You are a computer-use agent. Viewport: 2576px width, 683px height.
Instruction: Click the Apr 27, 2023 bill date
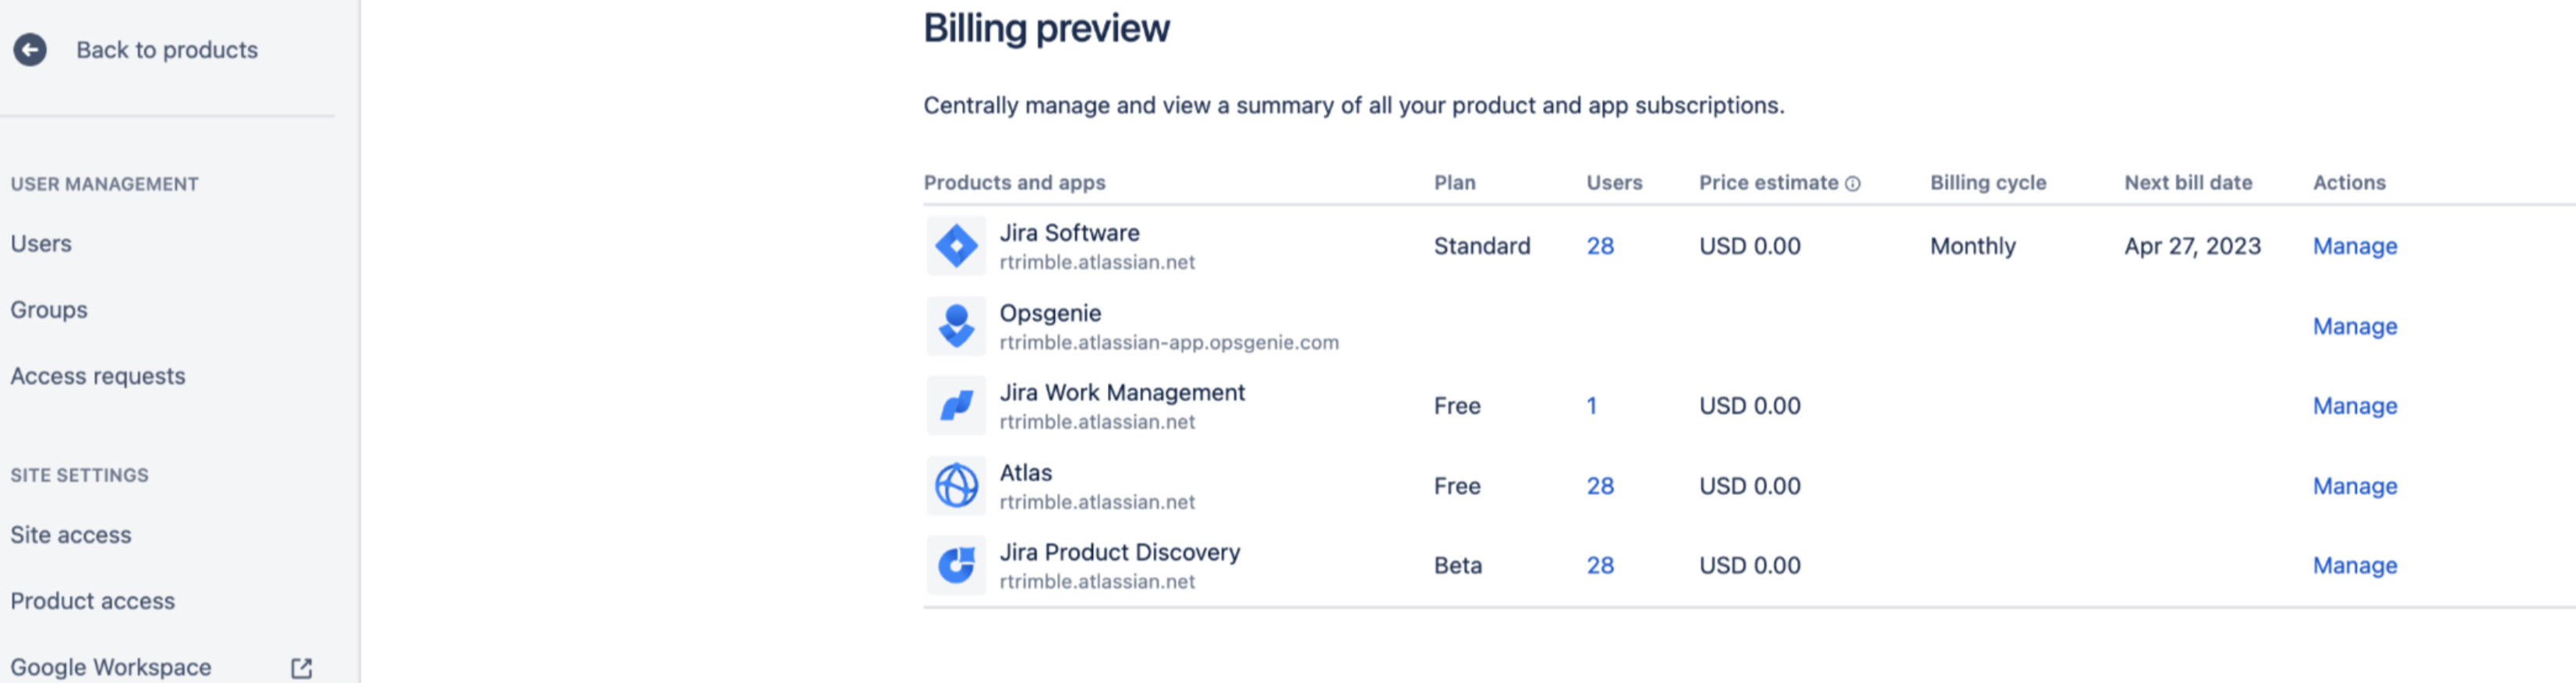click(2192, 246)
